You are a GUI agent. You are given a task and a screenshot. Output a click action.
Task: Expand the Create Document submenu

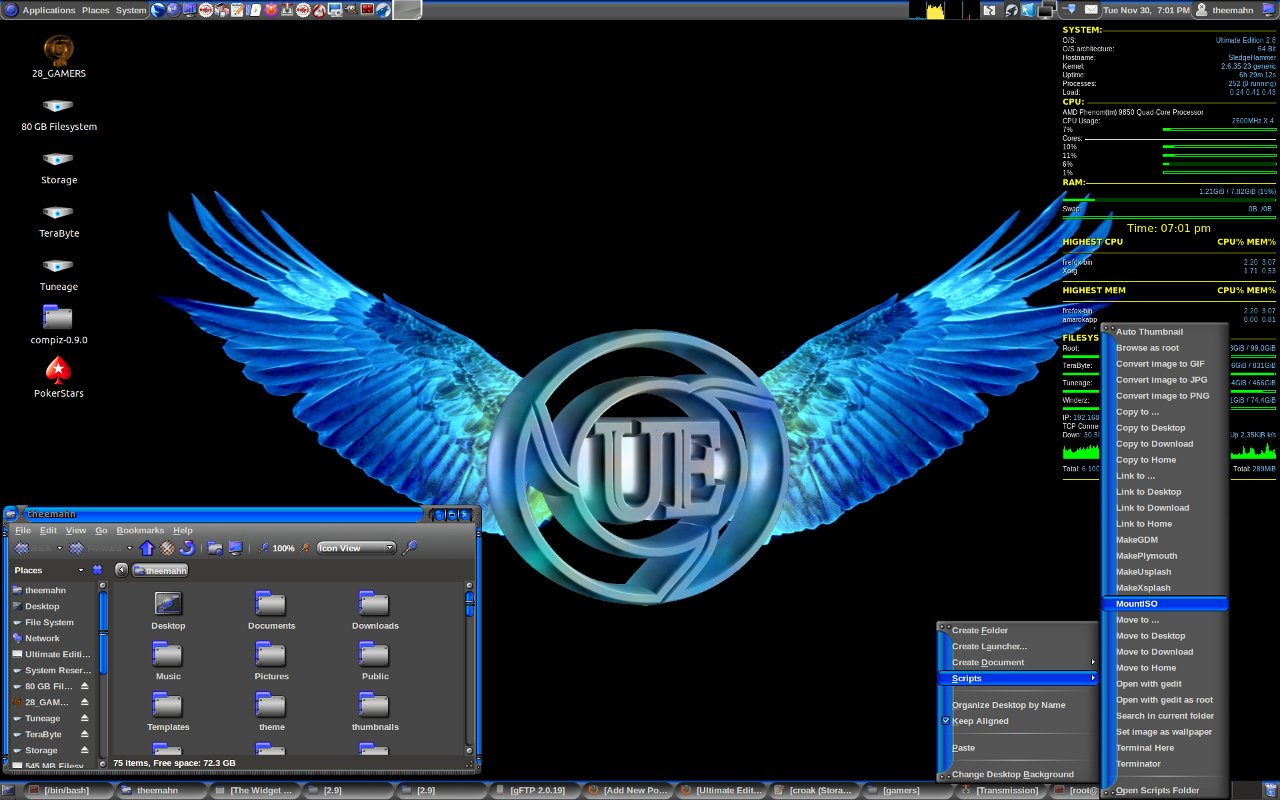click(1019, 662)
